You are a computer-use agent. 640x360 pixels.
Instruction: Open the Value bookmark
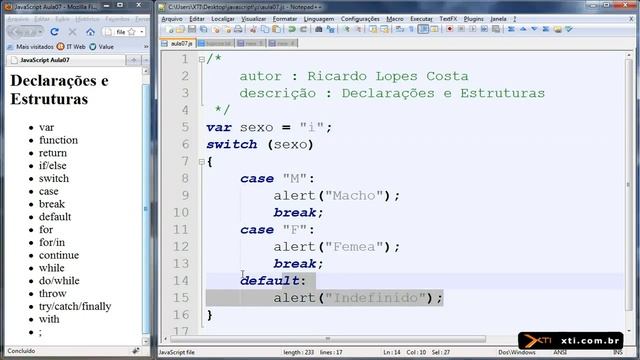click(102, 47)
